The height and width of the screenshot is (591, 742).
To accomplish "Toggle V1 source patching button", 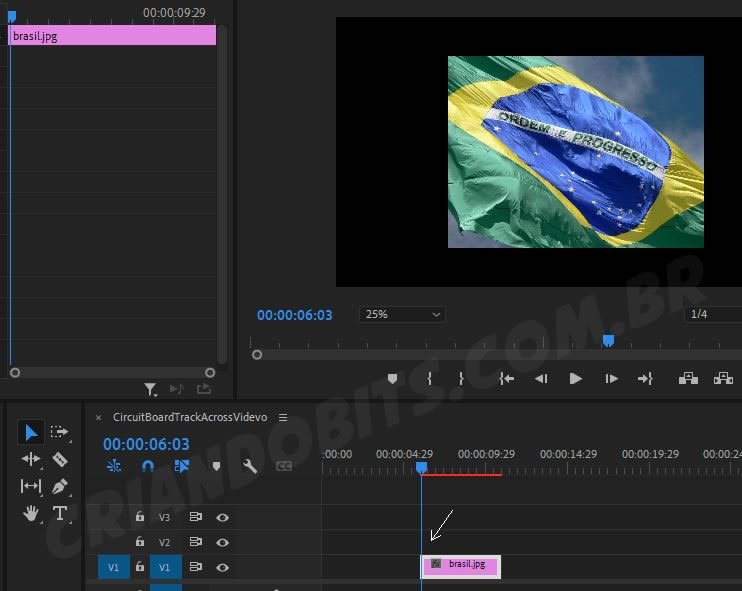I will coord(114,567).
